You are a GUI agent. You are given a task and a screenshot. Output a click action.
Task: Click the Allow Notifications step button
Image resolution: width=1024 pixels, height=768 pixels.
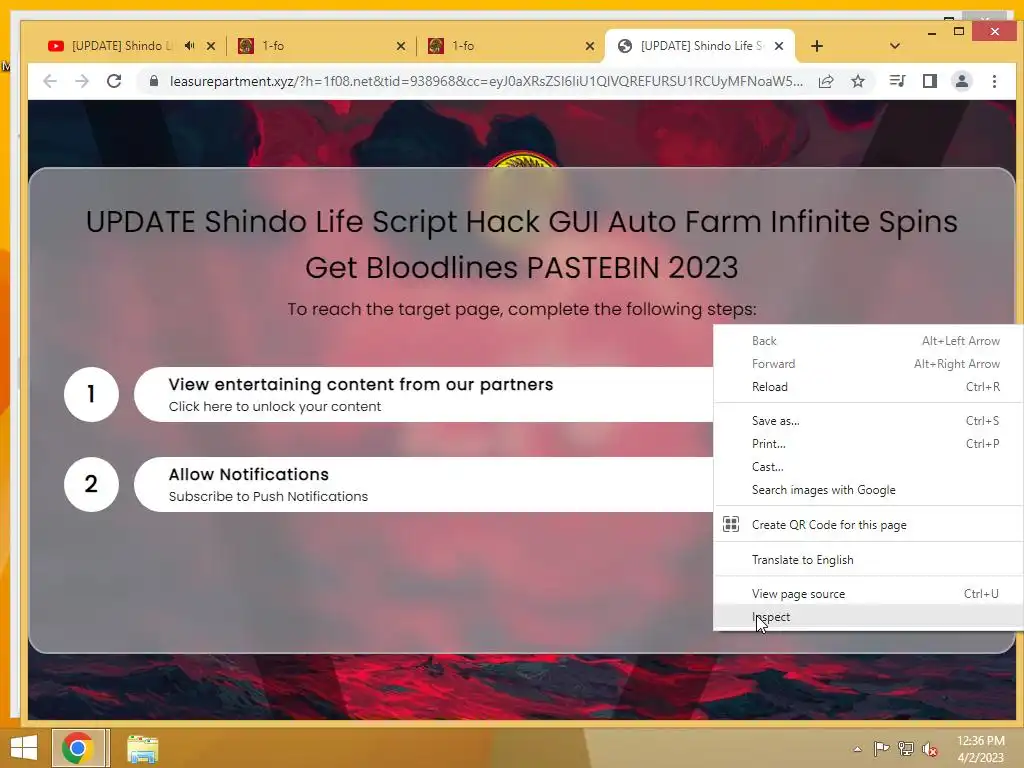pyautogui.click(x=423, y=485)
